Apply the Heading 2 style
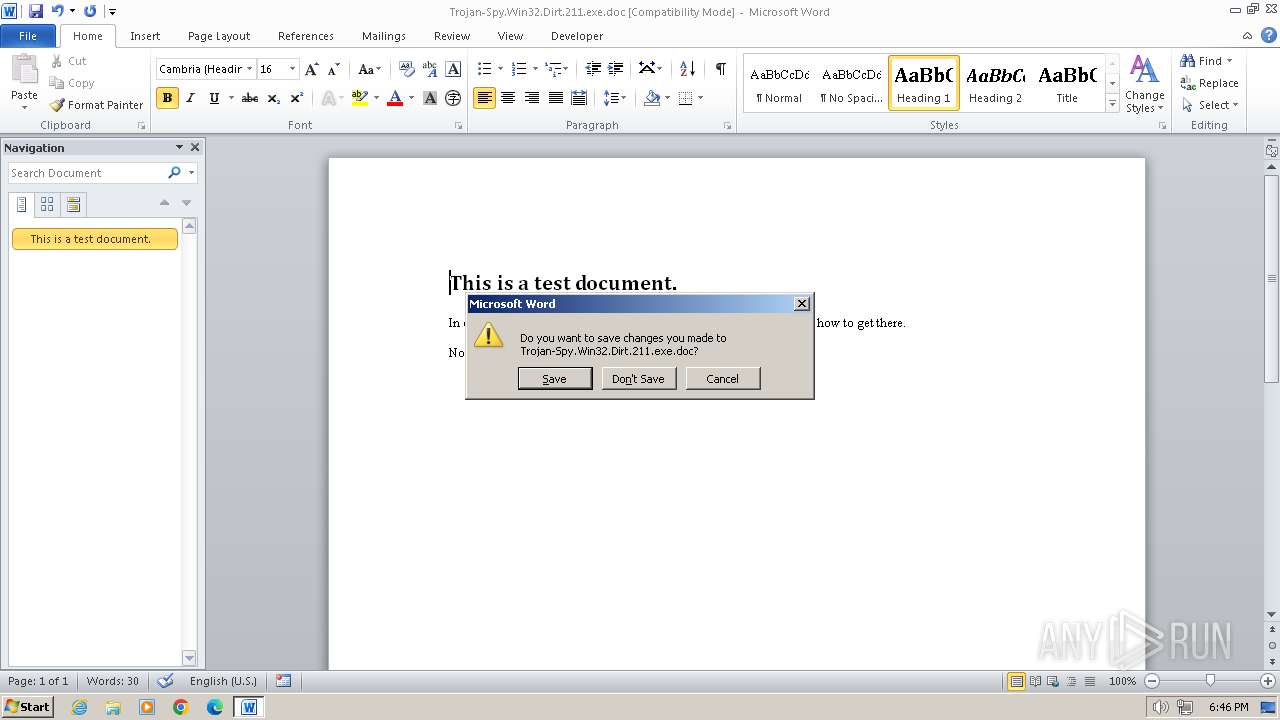 (995, 83)
